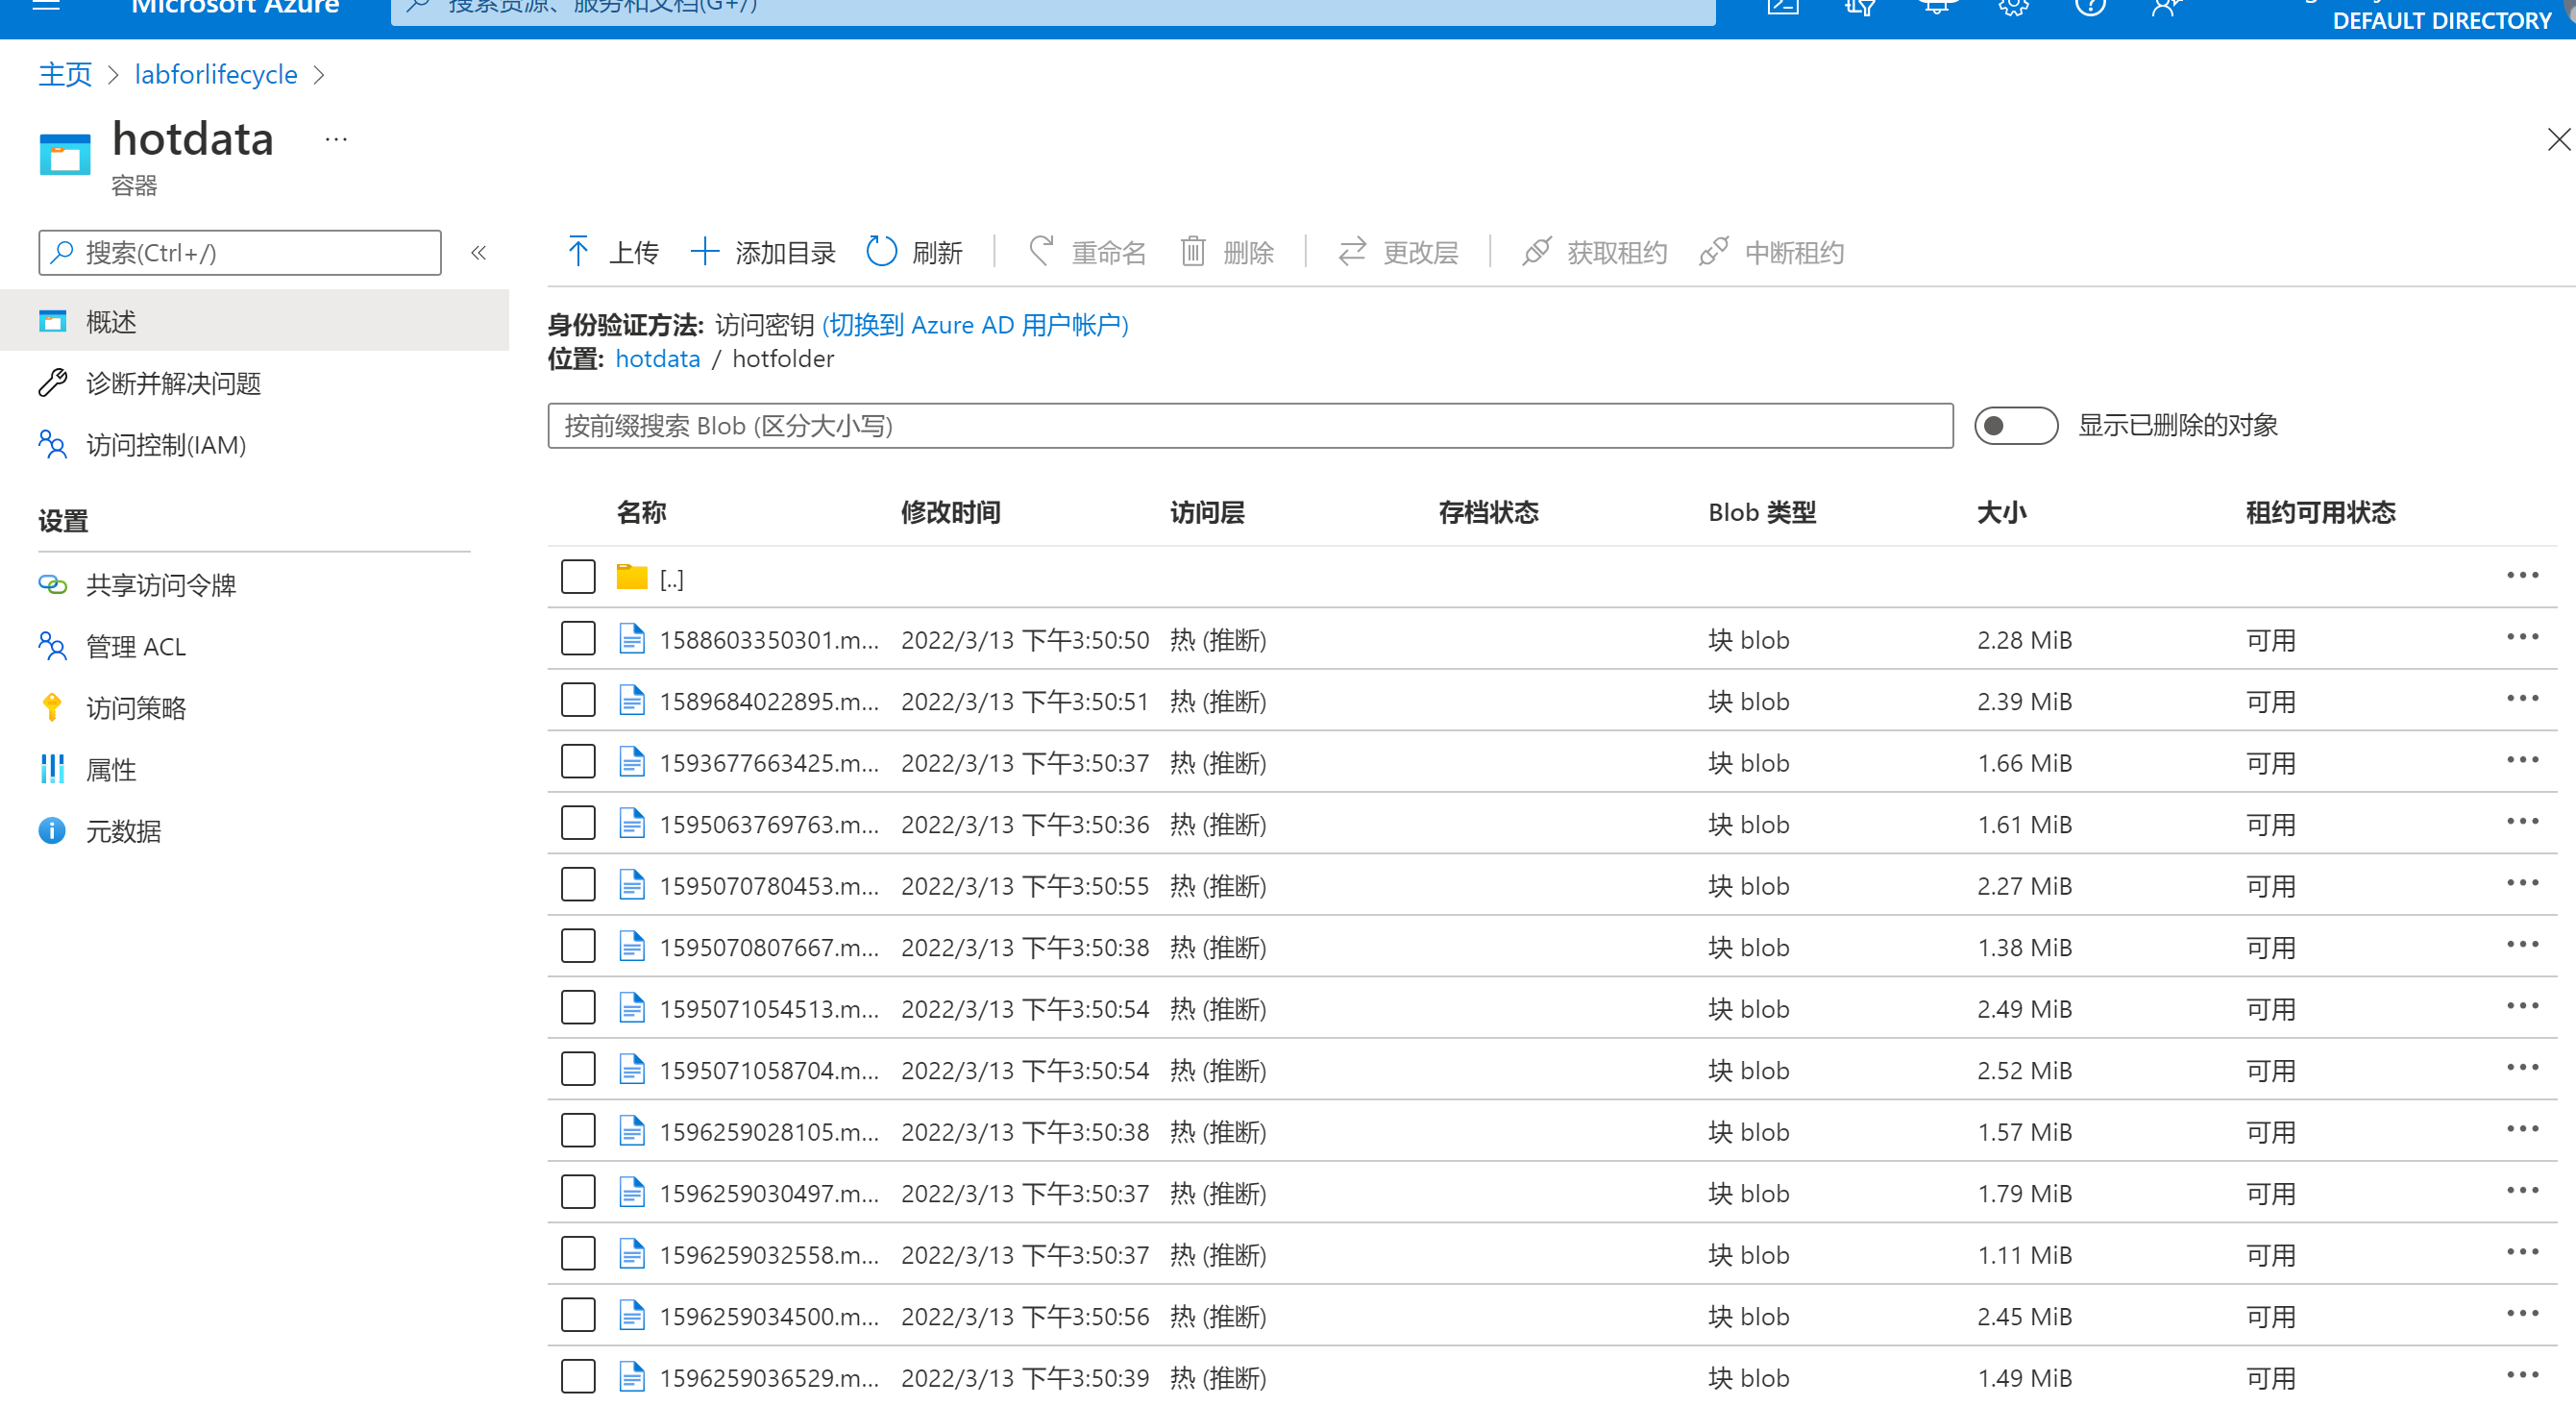Screen dimensions: 2576x1406
Task: Click file icon of blob 1596259032558
Action: [x=631, y=1254]
